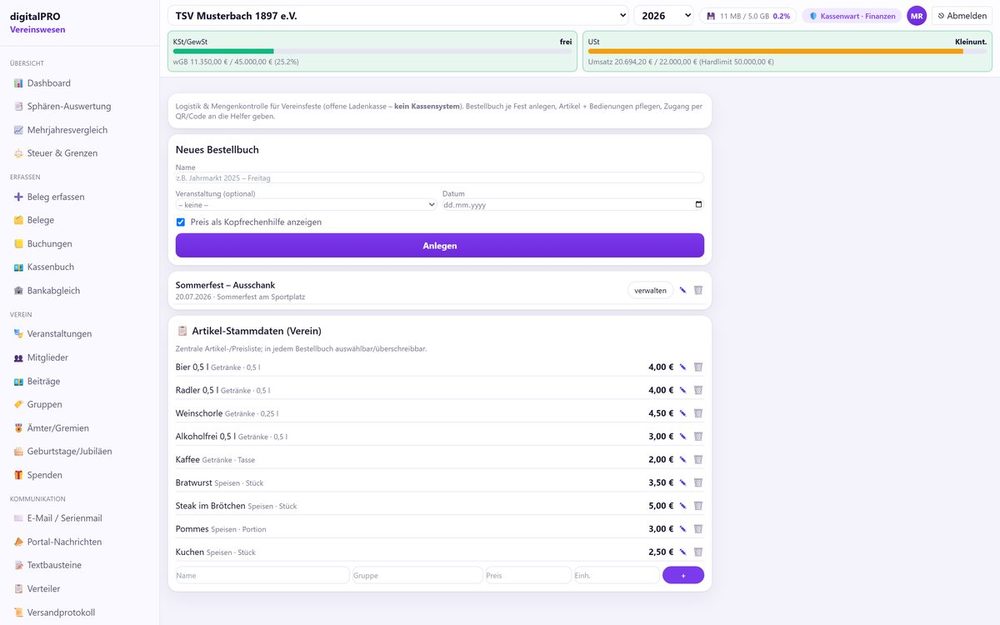Remove Kuchen article using trash icon
Image resolution: width=1000 pixels, height=625 pixels.
(698, 552)
